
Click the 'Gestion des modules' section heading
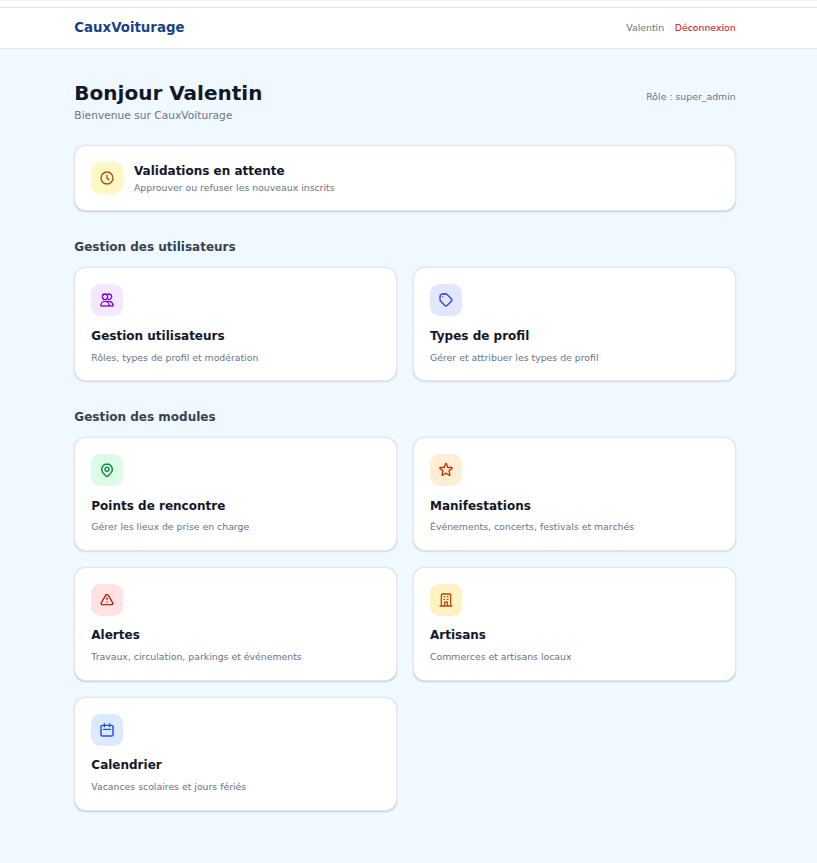click(145, 417)
